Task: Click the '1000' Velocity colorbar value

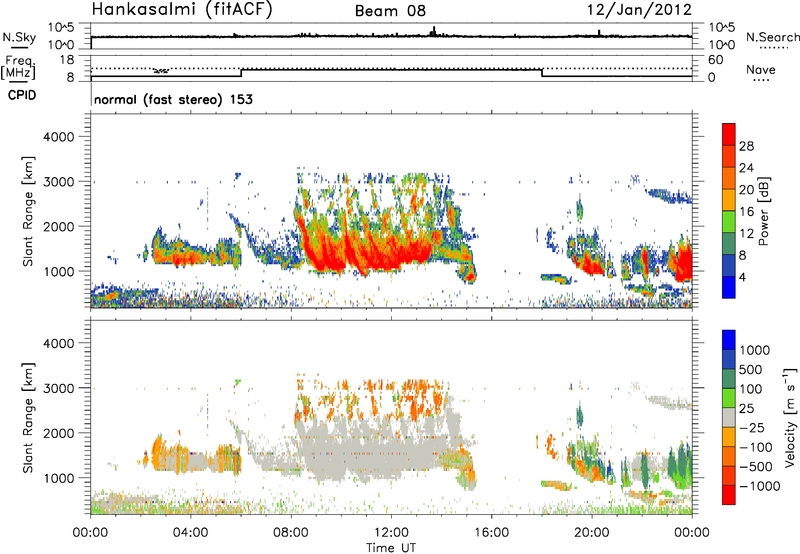Action: coord(755,350)
